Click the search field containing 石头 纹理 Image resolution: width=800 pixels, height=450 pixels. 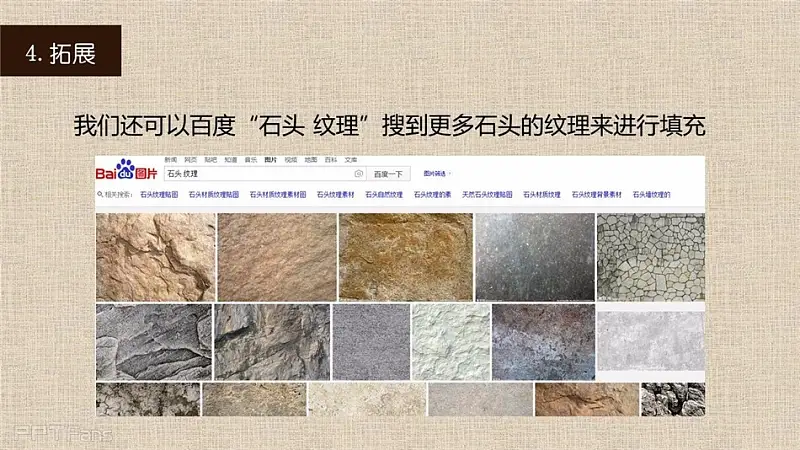click(x=250, y=174)
